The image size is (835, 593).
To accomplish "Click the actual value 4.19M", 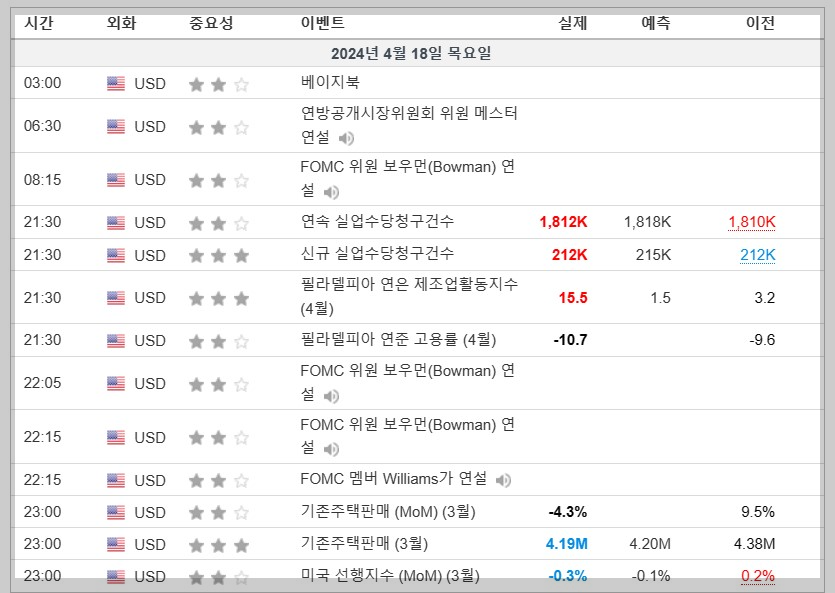I will 567,544.
